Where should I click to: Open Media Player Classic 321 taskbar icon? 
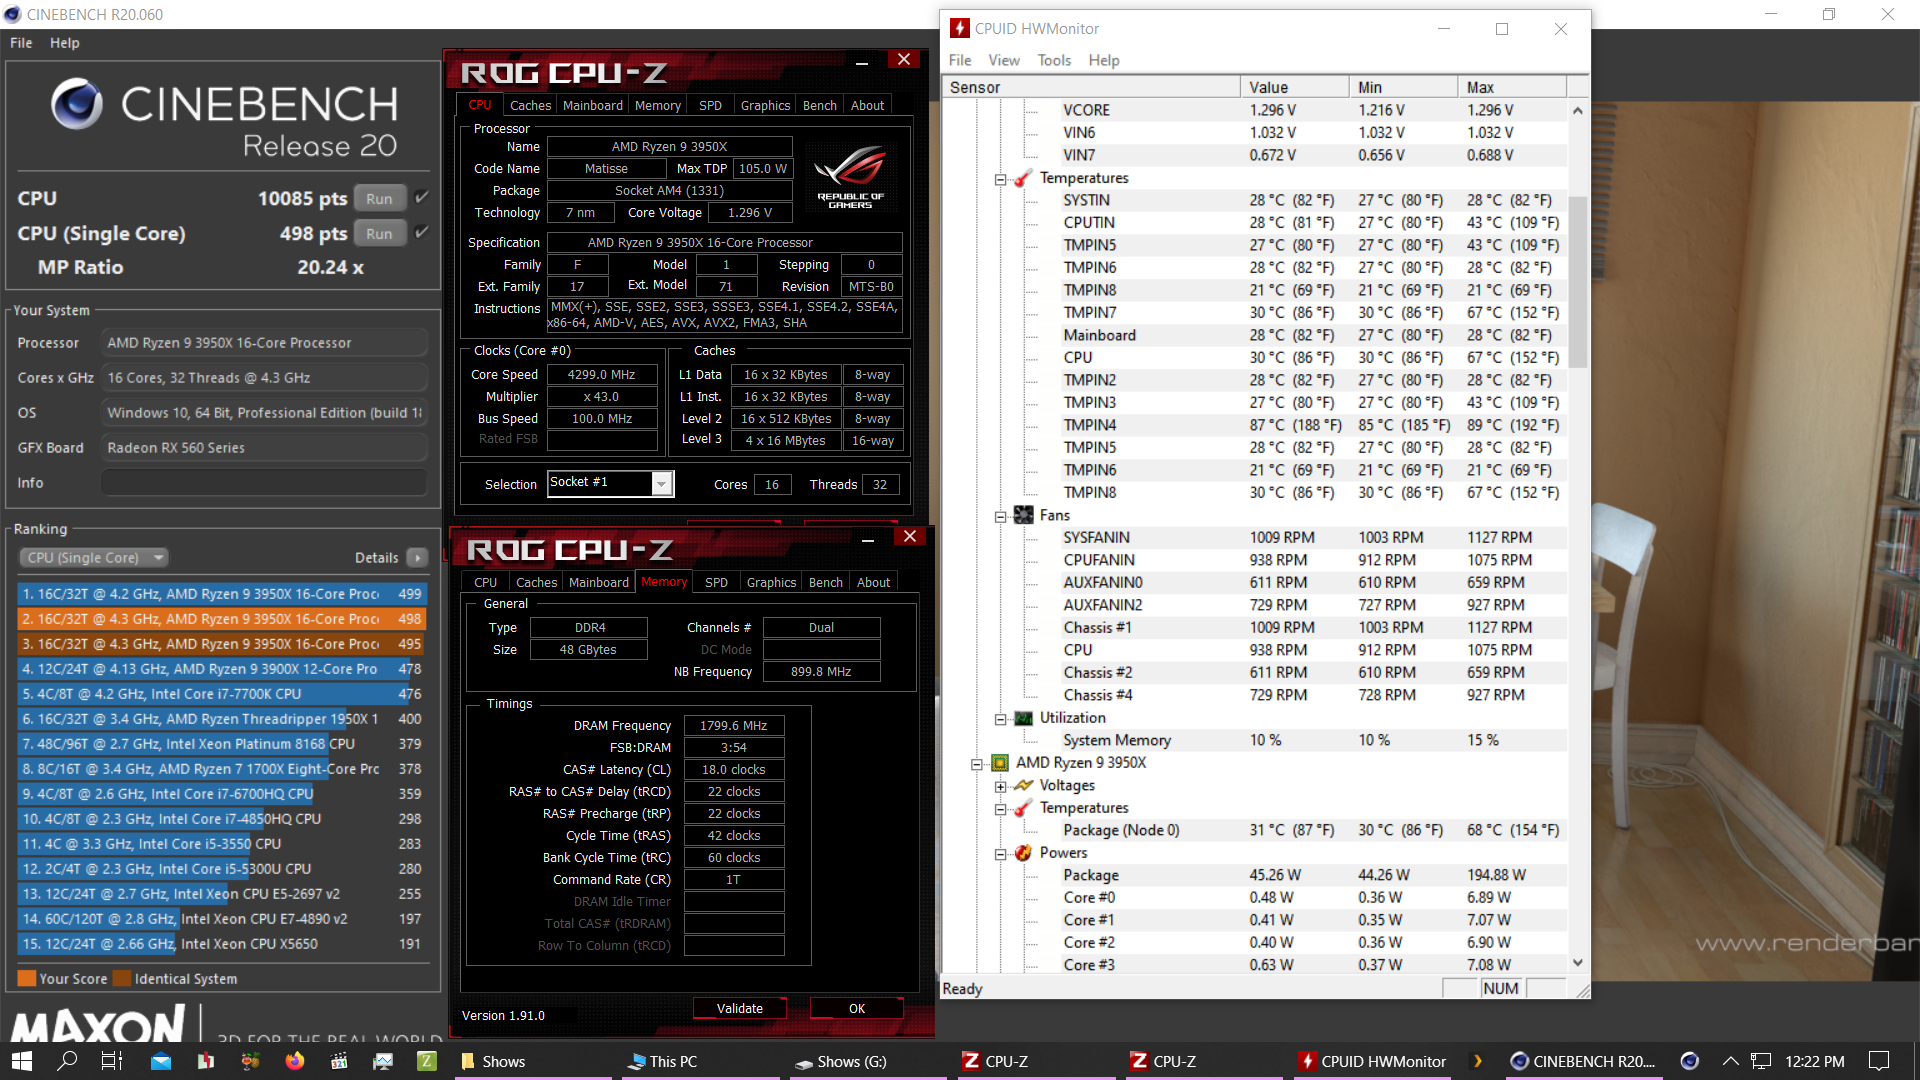click(x=339, y=1061)
